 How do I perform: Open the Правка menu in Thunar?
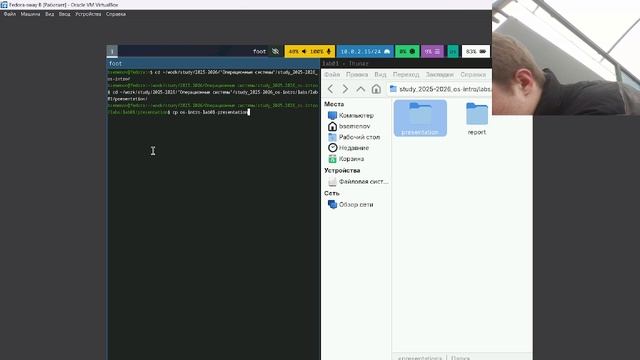click(x=357, y=75)
